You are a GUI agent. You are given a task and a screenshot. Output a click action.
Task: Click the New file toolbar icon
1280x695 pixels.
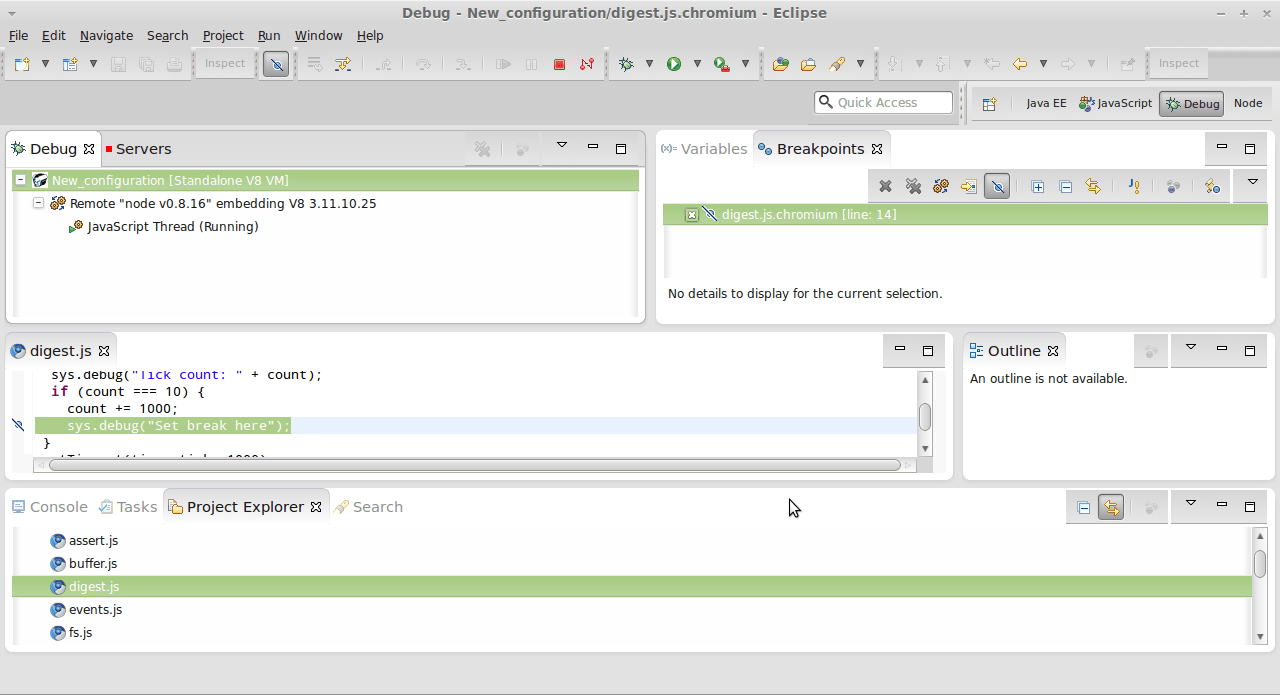(22, 64)
